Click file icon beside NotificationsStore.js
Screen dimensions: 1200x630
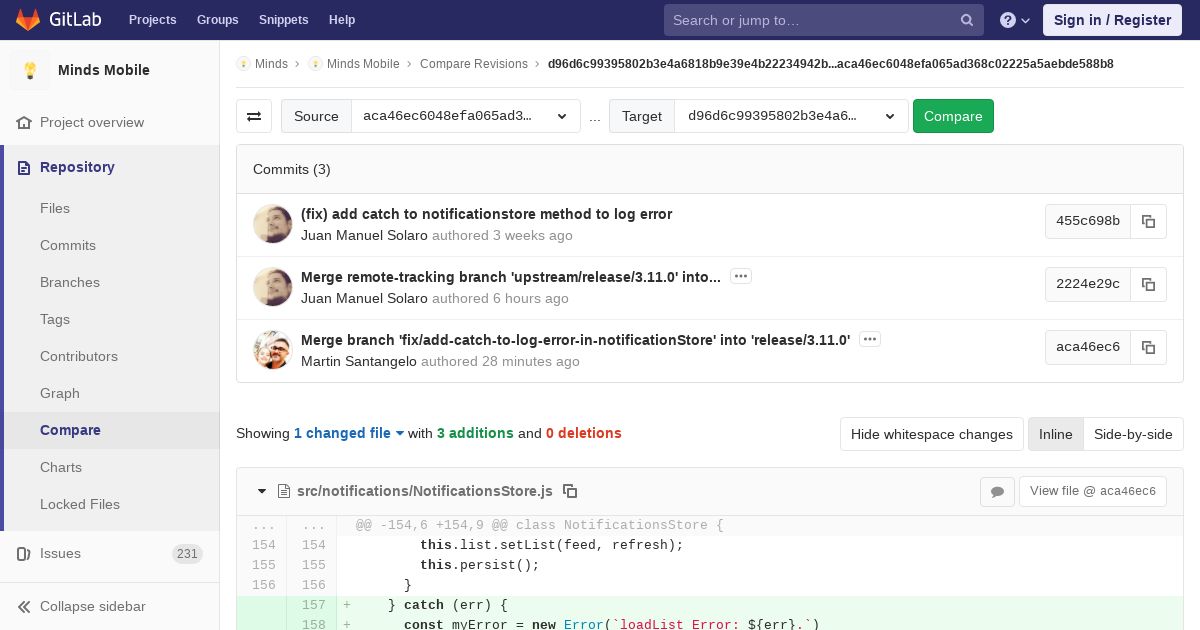(x=284, y=491)
